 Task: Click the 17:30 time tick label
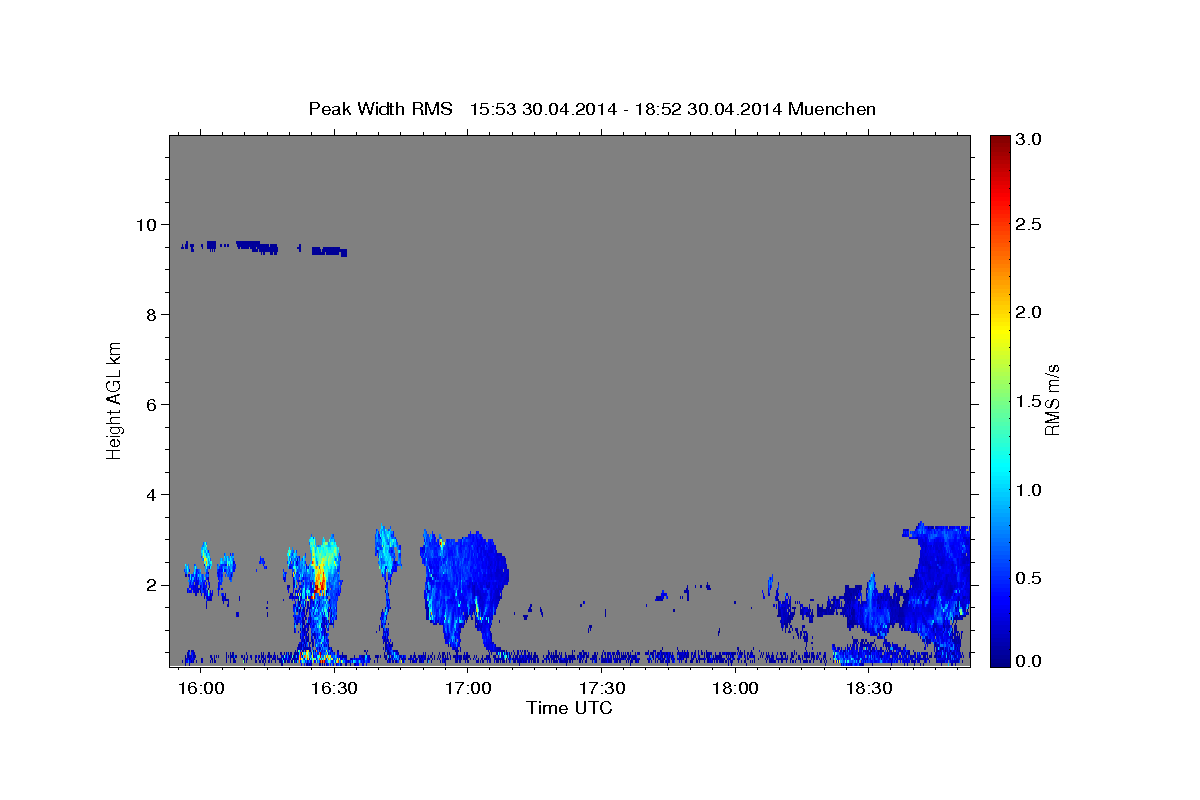coord(602,689)
